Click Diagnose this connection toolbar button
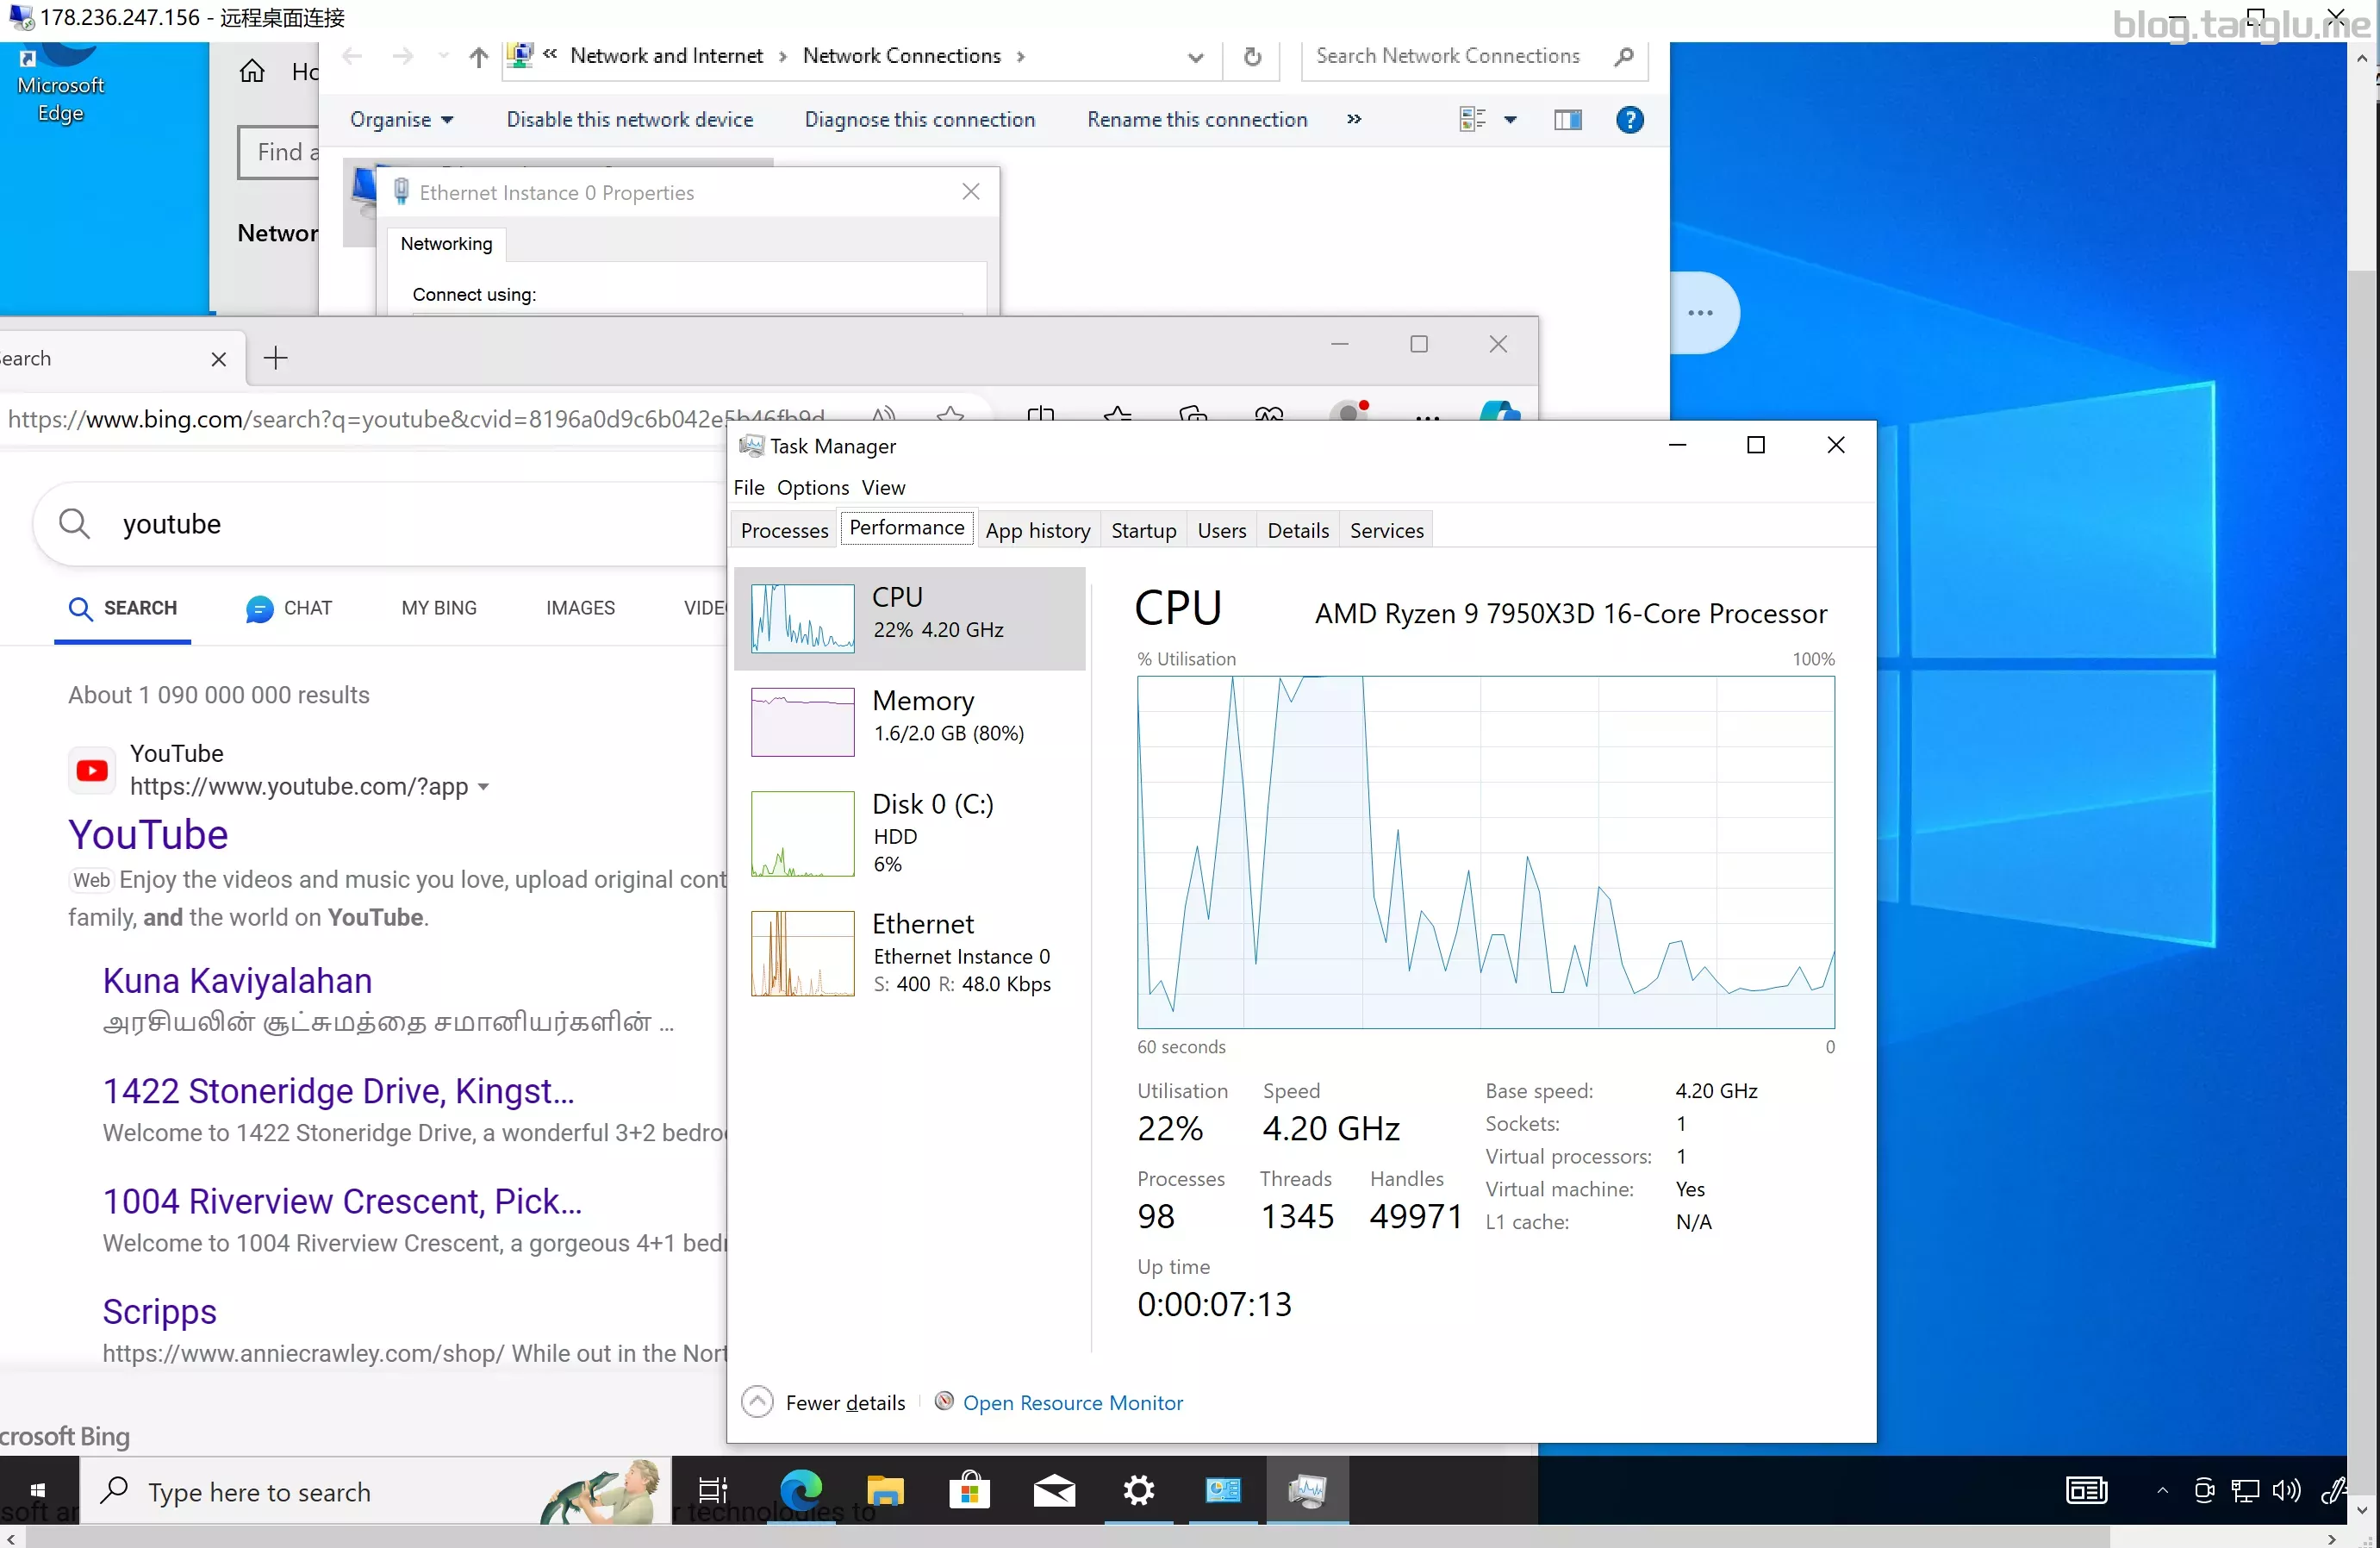 pos(919,118)
